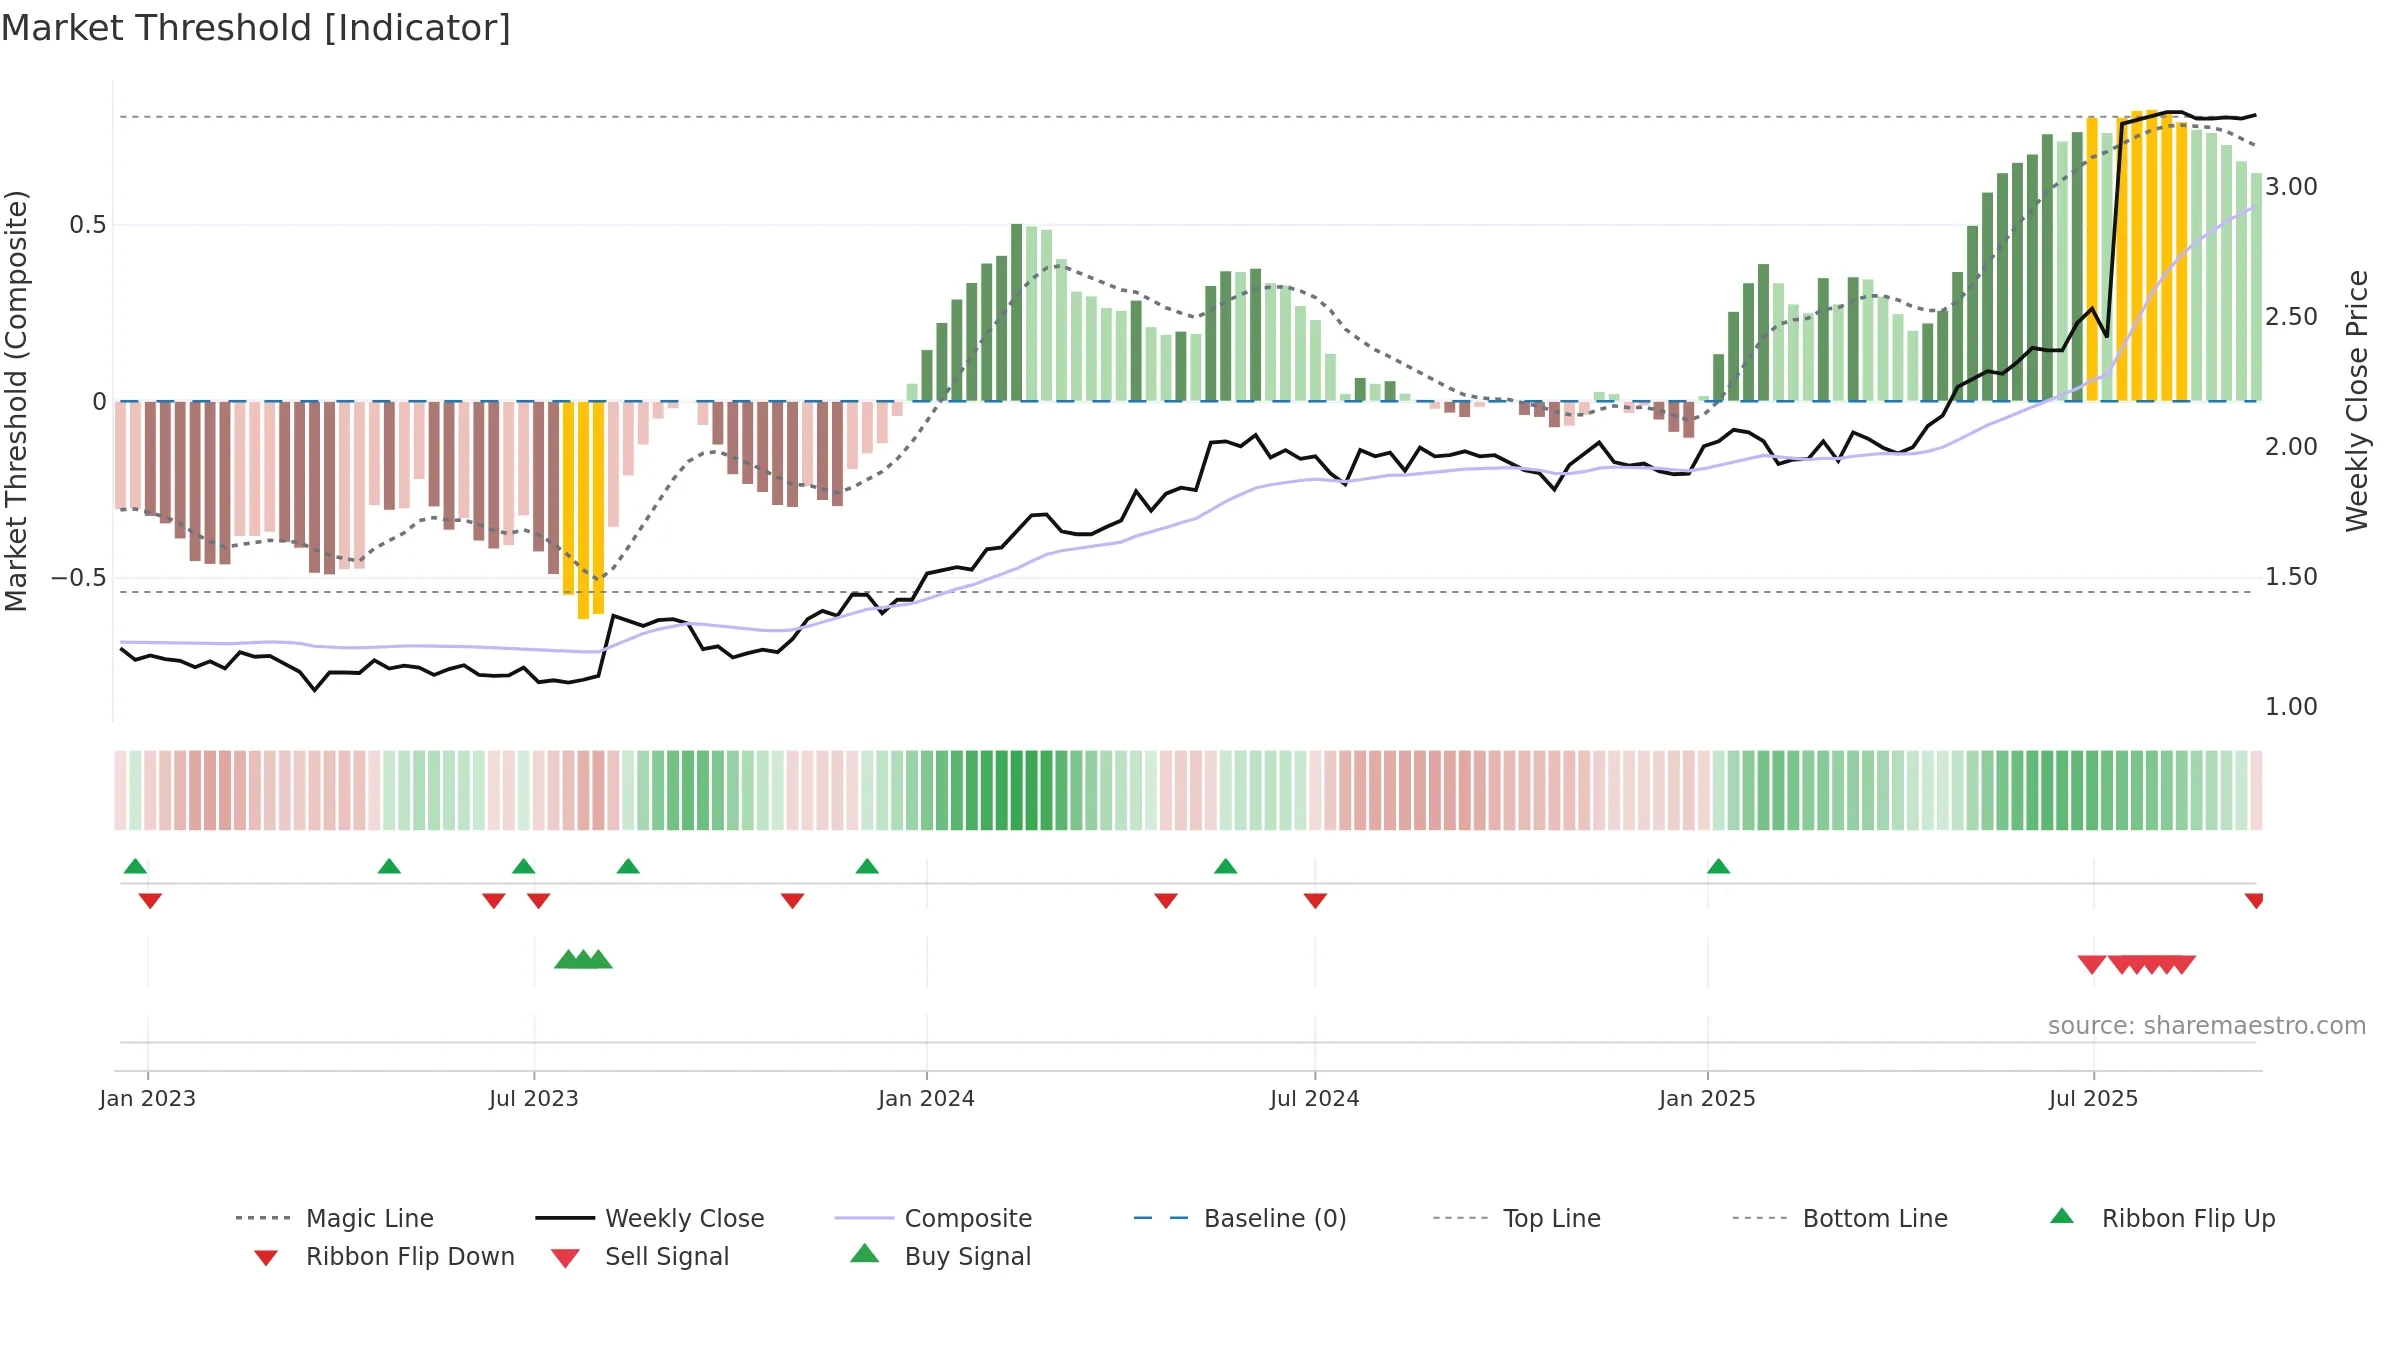Click the 'Market Threshold [Indicator]' chart title
2400x1350 pixels.
coord(256,28)
